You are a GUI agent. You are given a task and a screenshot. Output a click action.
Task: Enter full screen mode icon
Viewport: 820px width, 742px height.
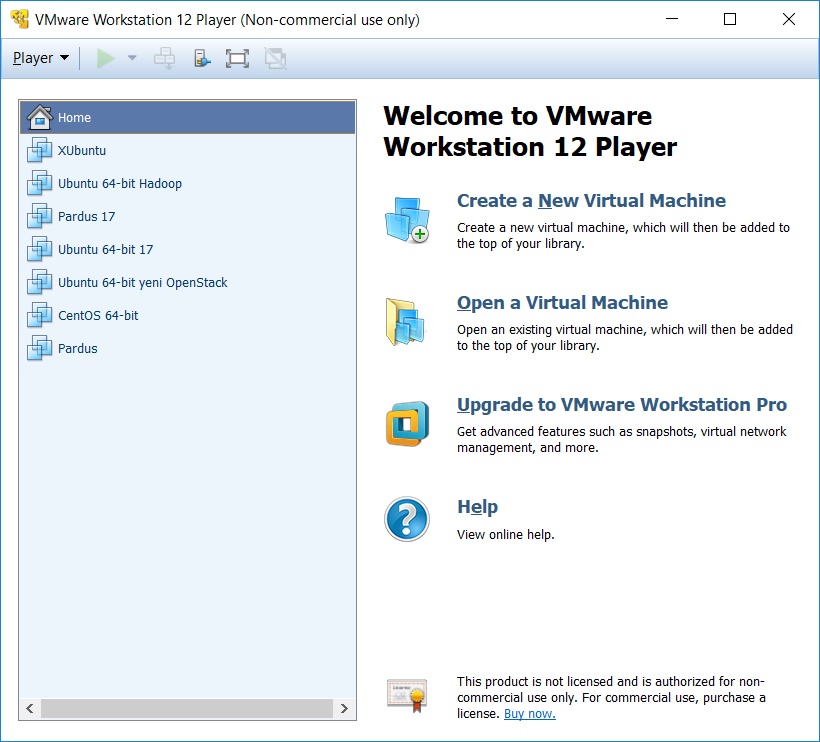(x=237, y=58)
